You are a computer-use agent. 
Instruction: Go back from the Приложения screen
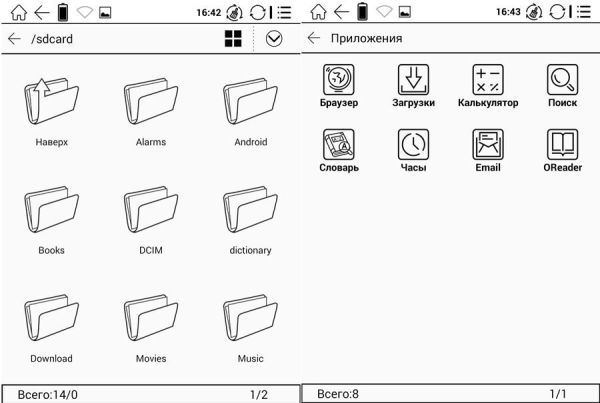pyautogui.click(x=314, y=39)
